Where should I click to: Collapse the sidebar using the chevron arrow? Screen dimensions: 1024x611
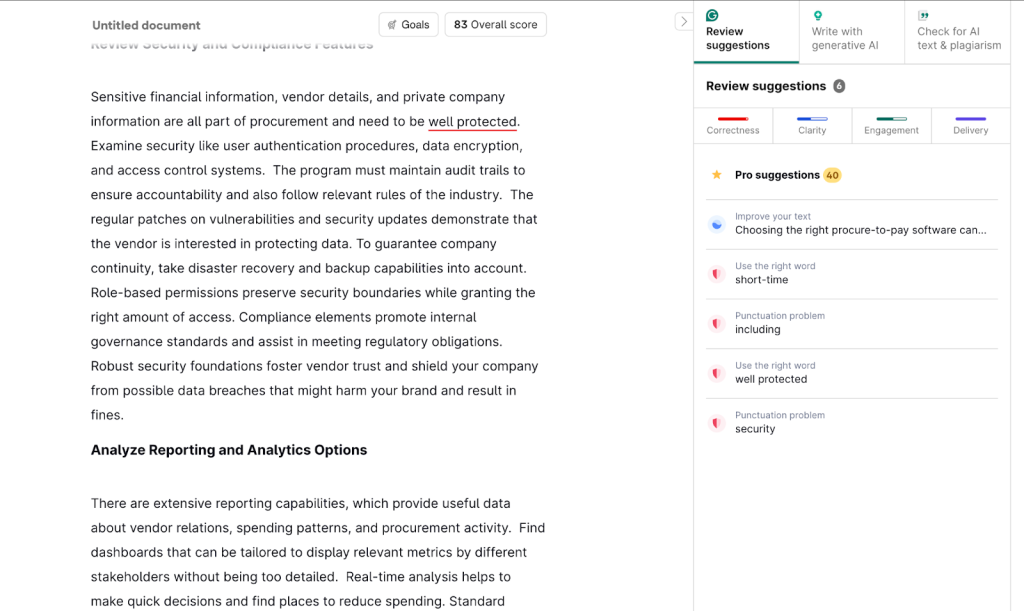(683, 21)
